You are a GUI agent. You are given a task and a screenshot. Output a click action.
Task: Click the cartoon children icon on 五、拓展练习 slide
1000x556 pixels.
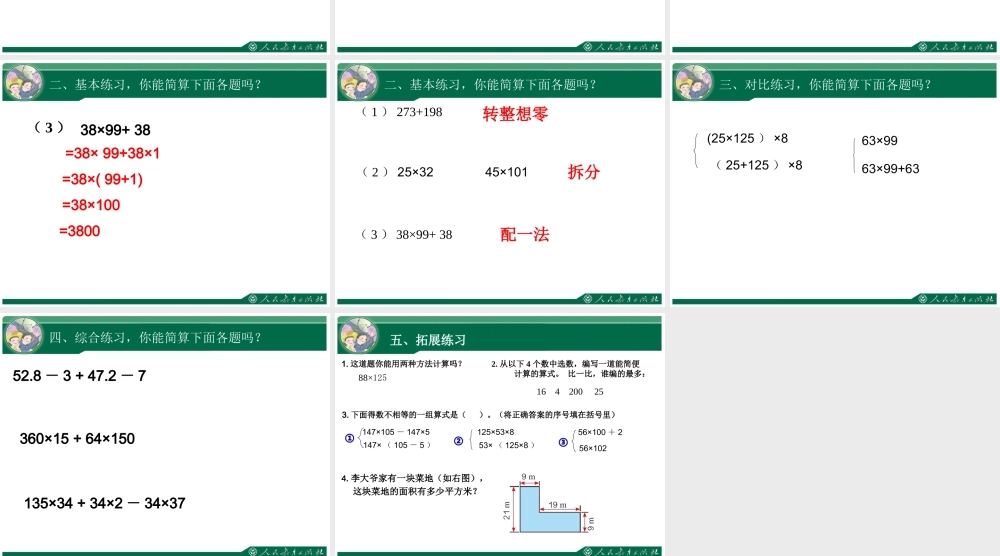pos(358,335)
